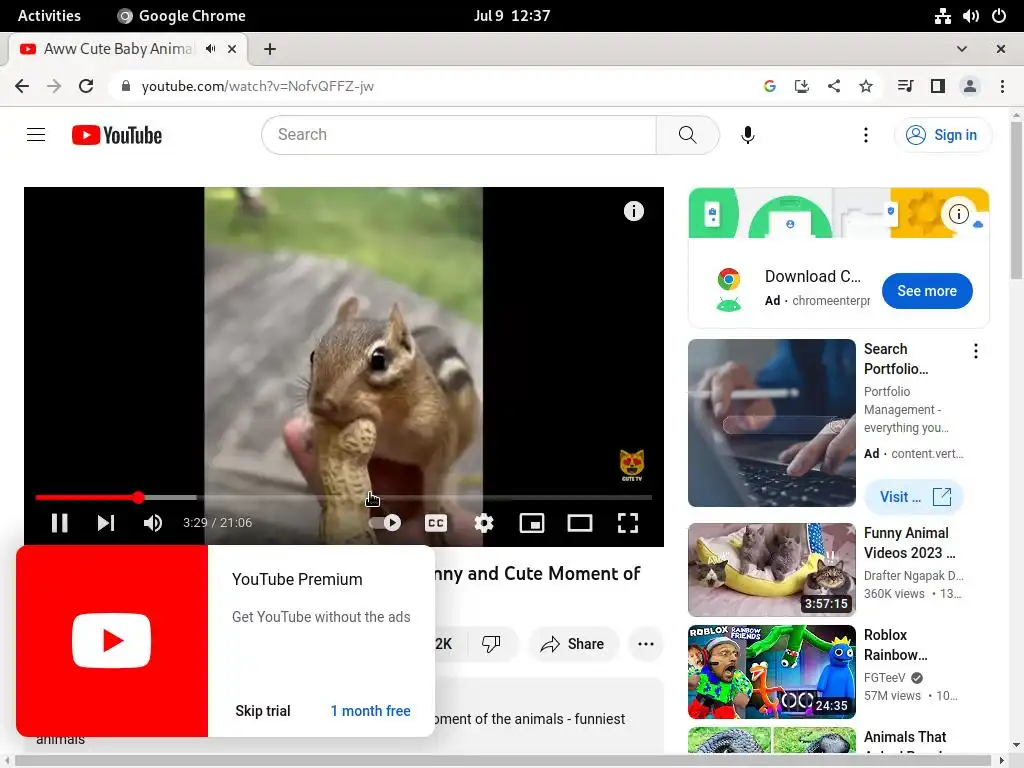Enter full screen mode
Screen dimensions: 1024x768
click(628, 523)
